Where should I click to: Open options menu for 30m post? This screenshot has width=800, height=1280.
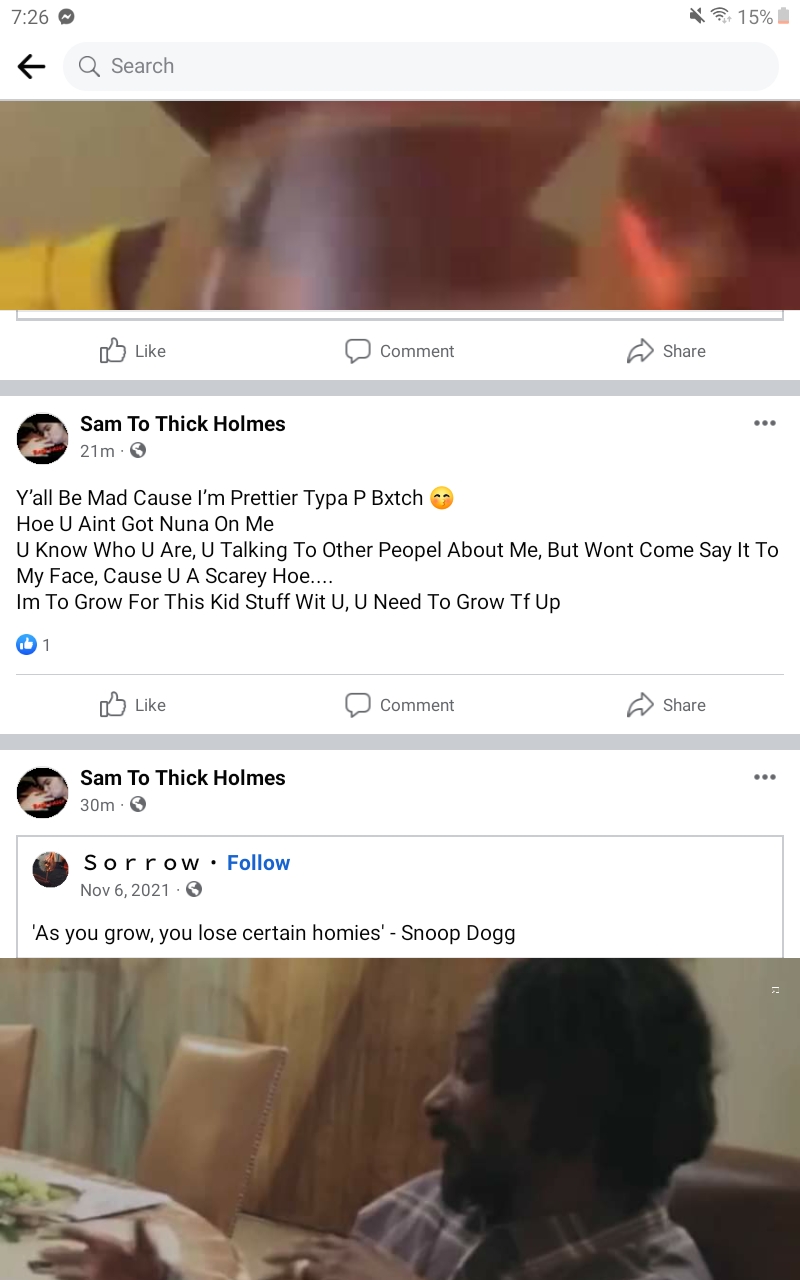(765, 777)
